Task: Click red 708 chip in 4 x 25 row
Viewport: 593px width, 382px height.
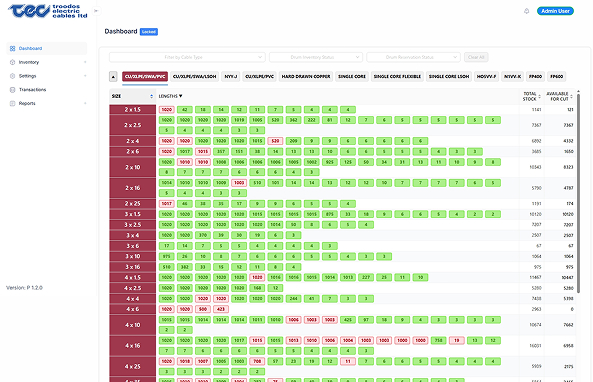Action: click(x=257, y=361)
